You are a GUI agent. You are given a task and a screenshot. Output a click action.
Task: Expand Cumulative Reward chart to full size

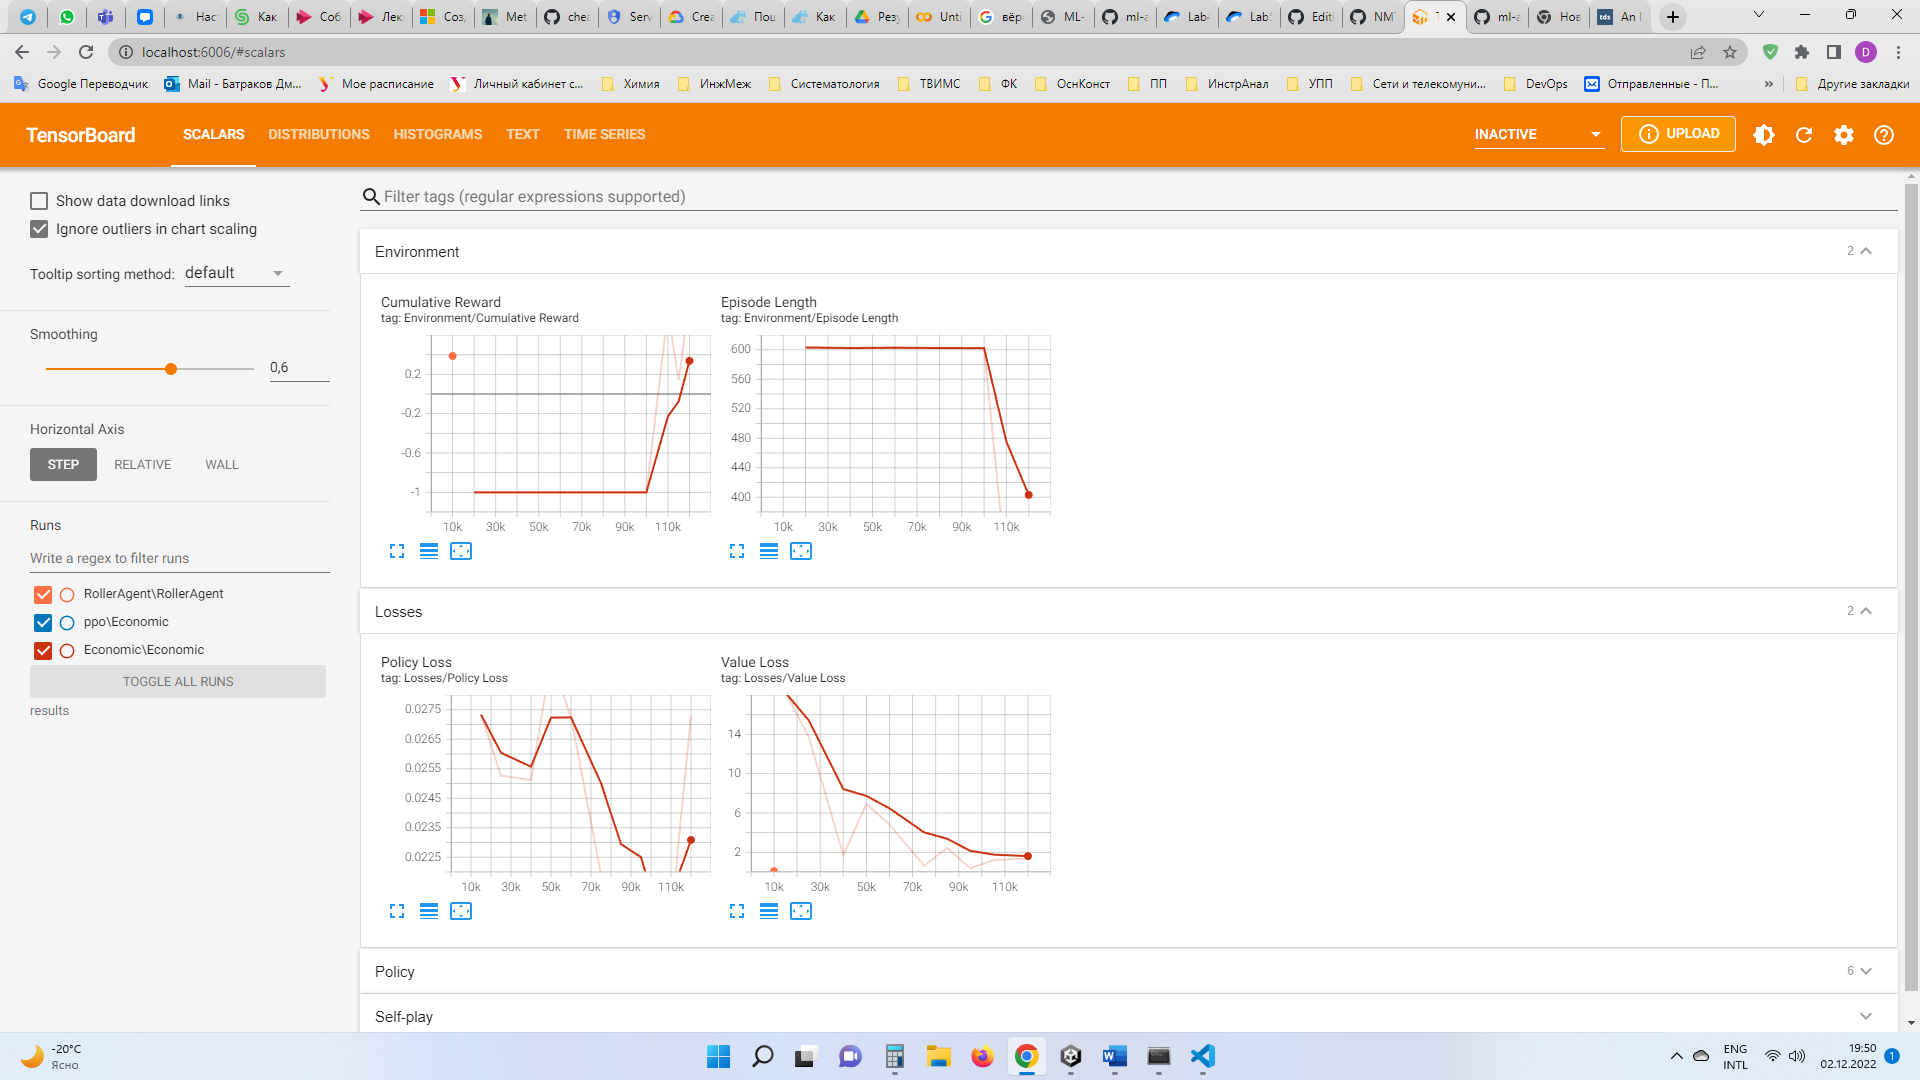(397, 551)
